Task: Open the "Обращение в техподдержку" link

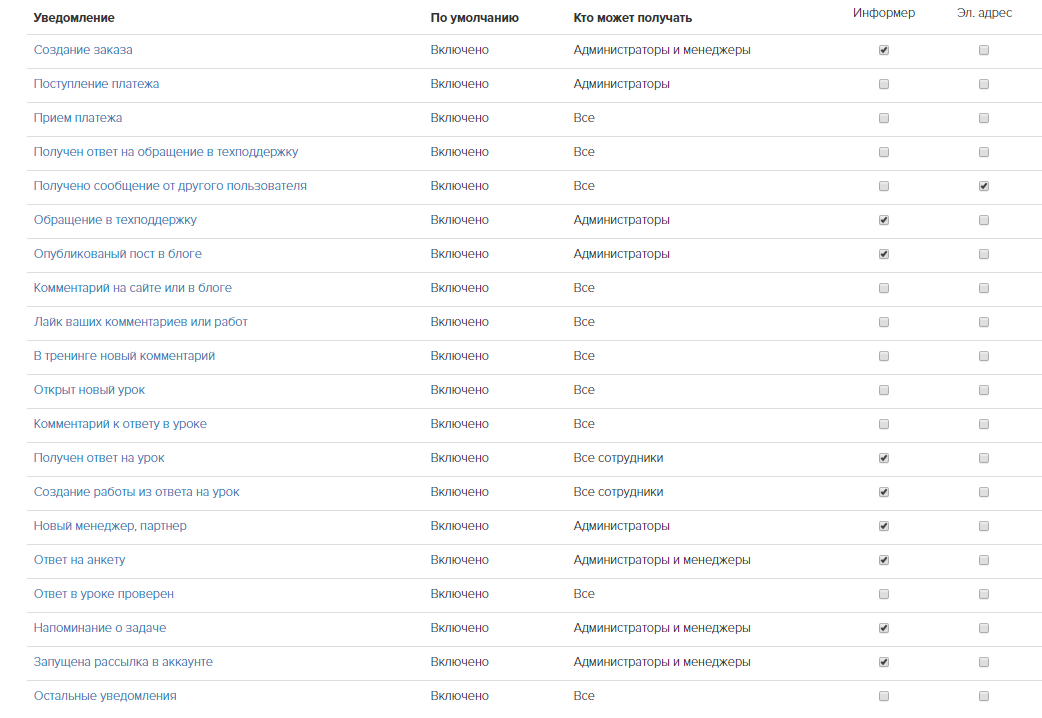Action: tap(115, 219)
